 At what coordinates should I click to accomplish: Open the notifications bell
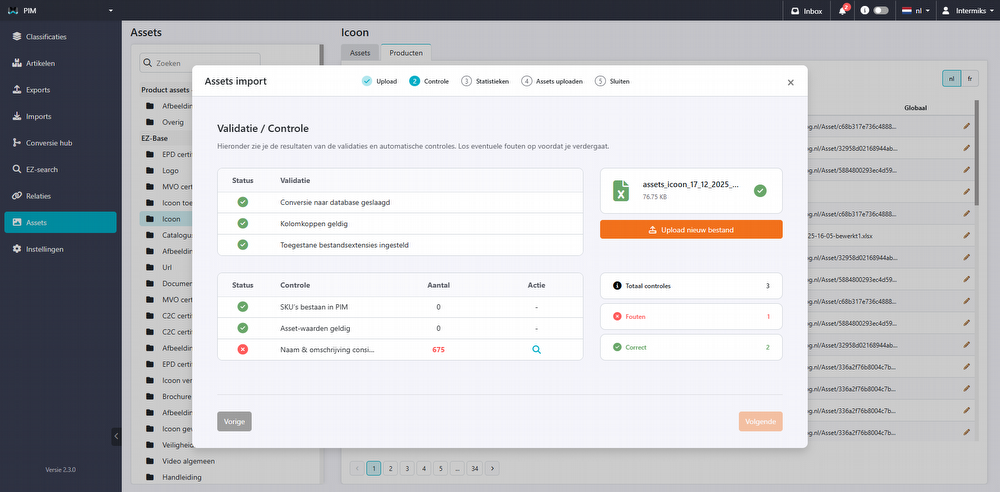coord(844,11)
